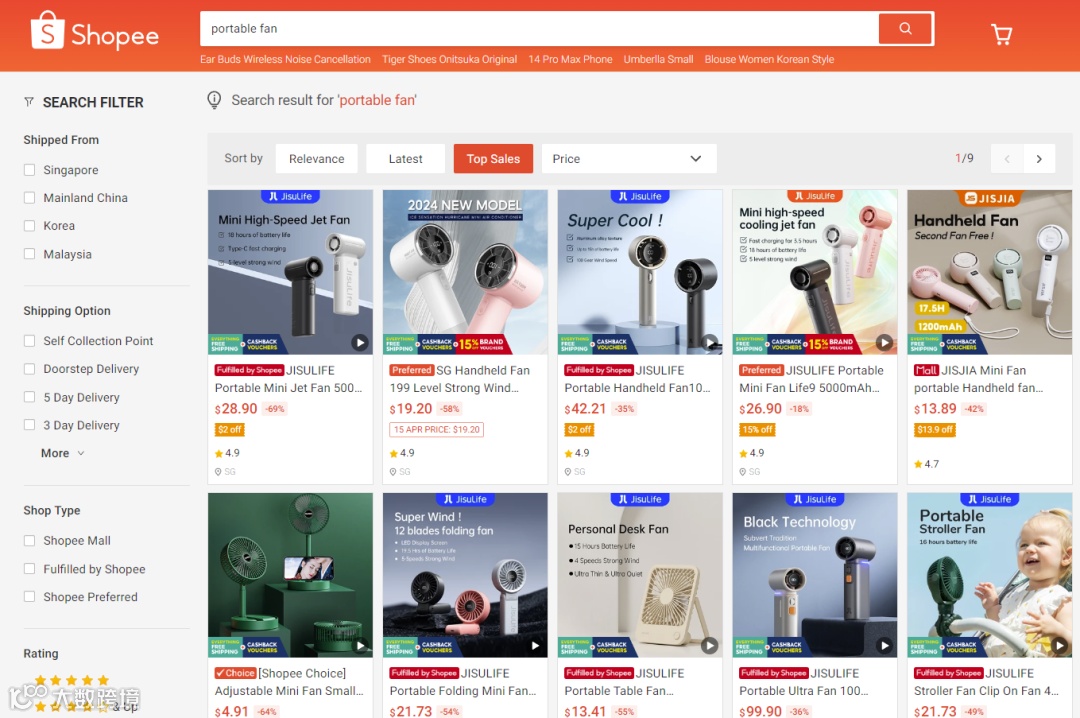Play video on Portable Mini Jet Fan image
Viewport: 1080px width, 718px height.
tap(360, 342)
